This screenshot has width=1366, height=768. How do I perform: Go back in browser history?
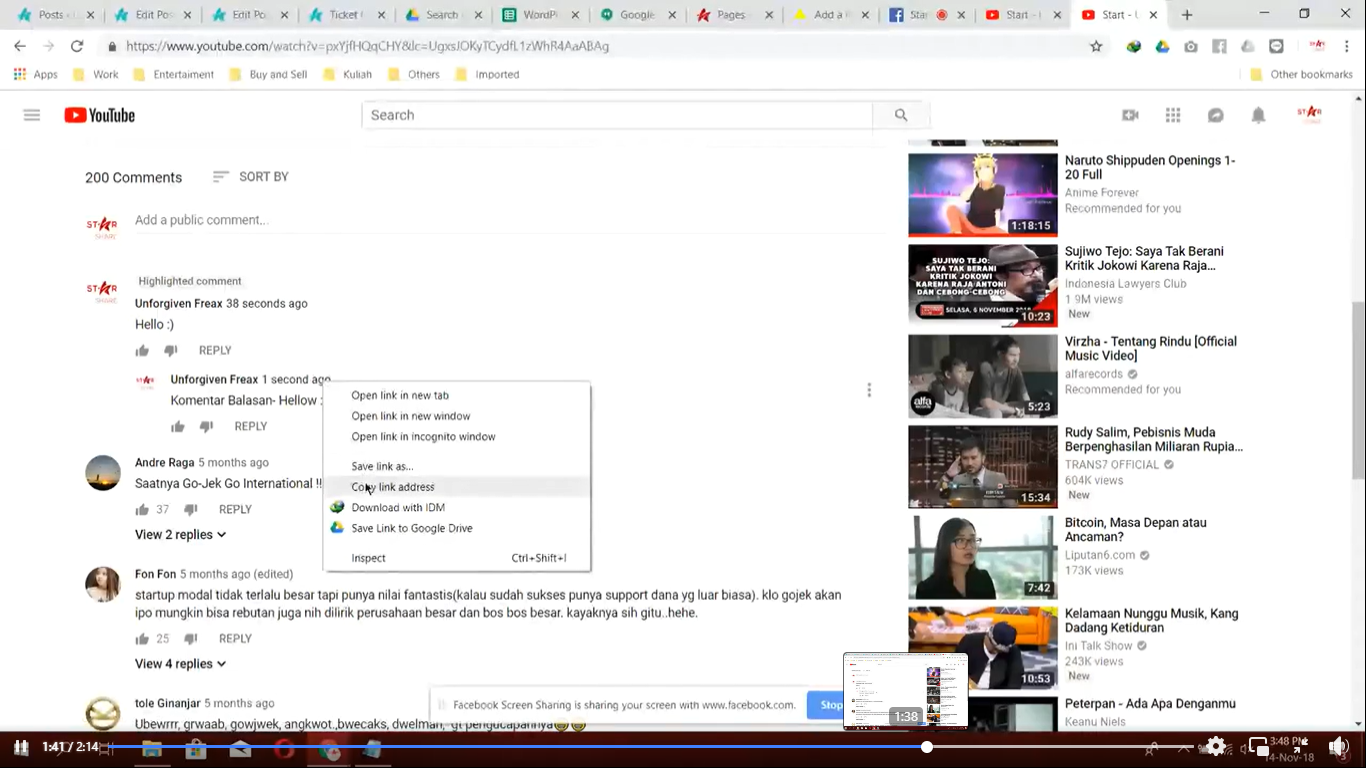[x=20, y=46]
